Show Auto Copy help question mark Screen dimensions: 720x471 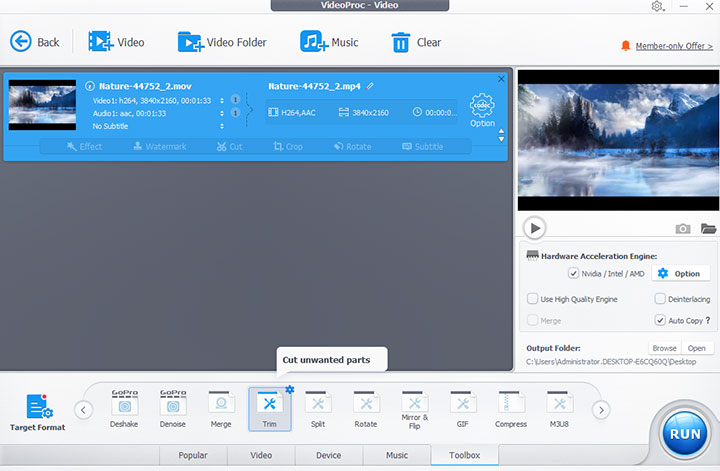708,320
